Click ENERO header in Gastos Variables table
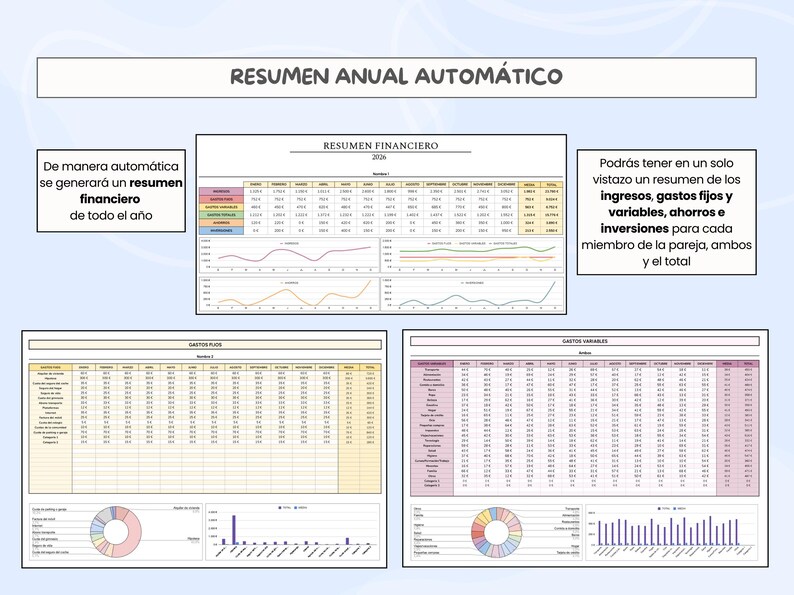Image resolution: width=794 pixels, height=595 pixels. pos(465,364)
